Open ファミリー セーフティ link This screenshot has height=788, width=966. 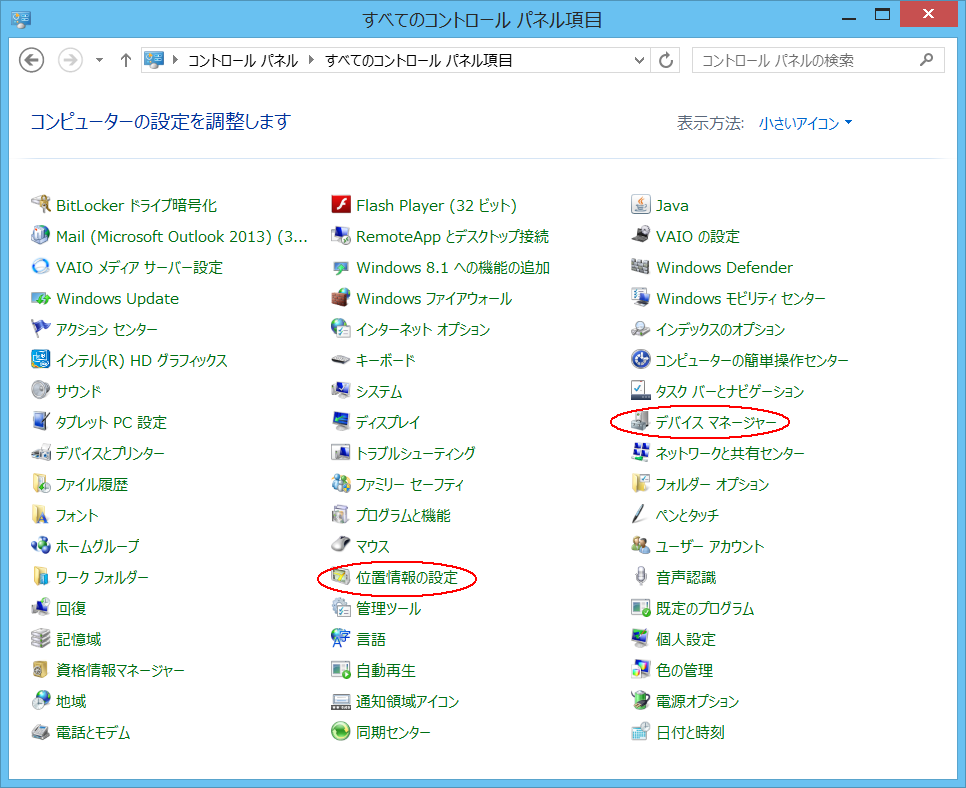pos(410,485)
